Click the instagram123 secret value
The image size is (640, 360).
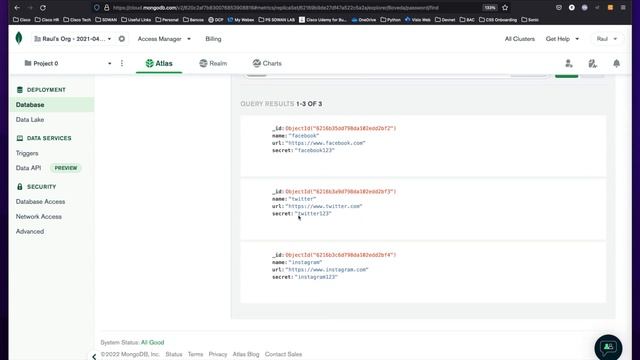[316, 277]
